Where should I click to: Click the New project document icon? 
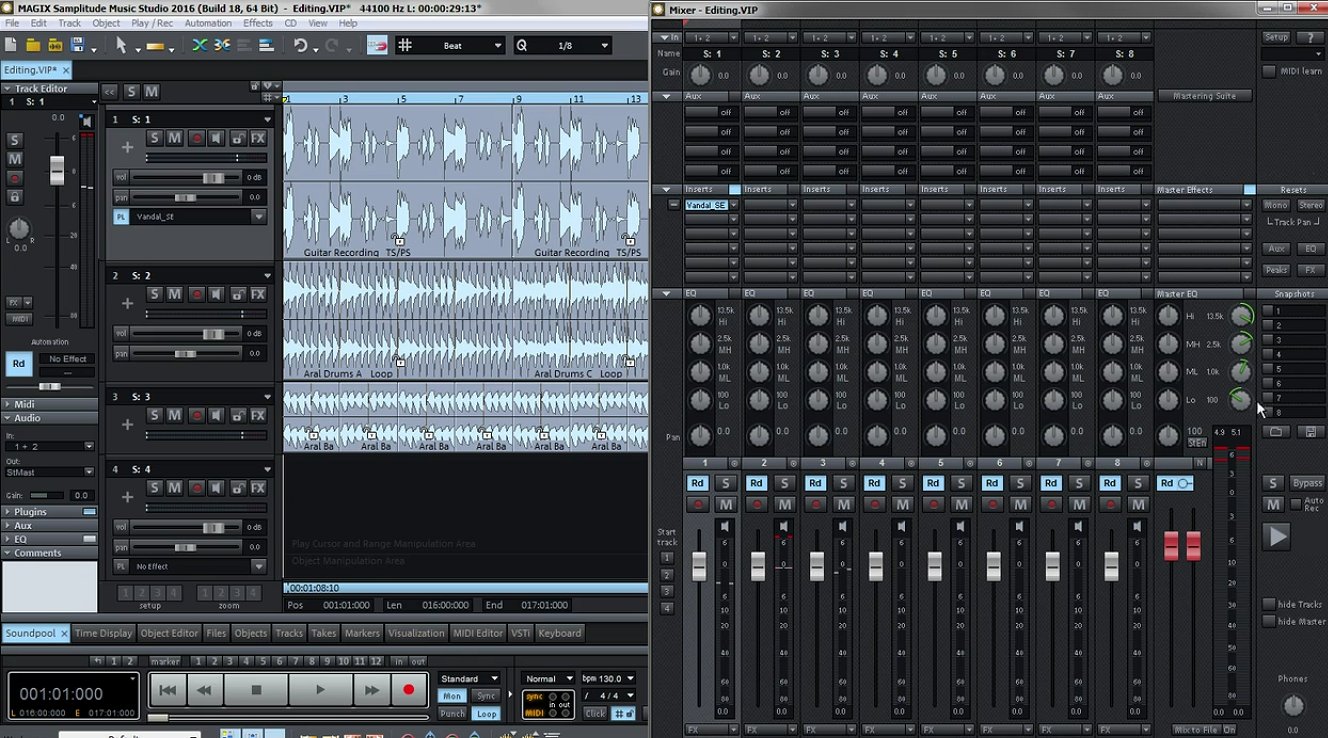coord(11,45)
